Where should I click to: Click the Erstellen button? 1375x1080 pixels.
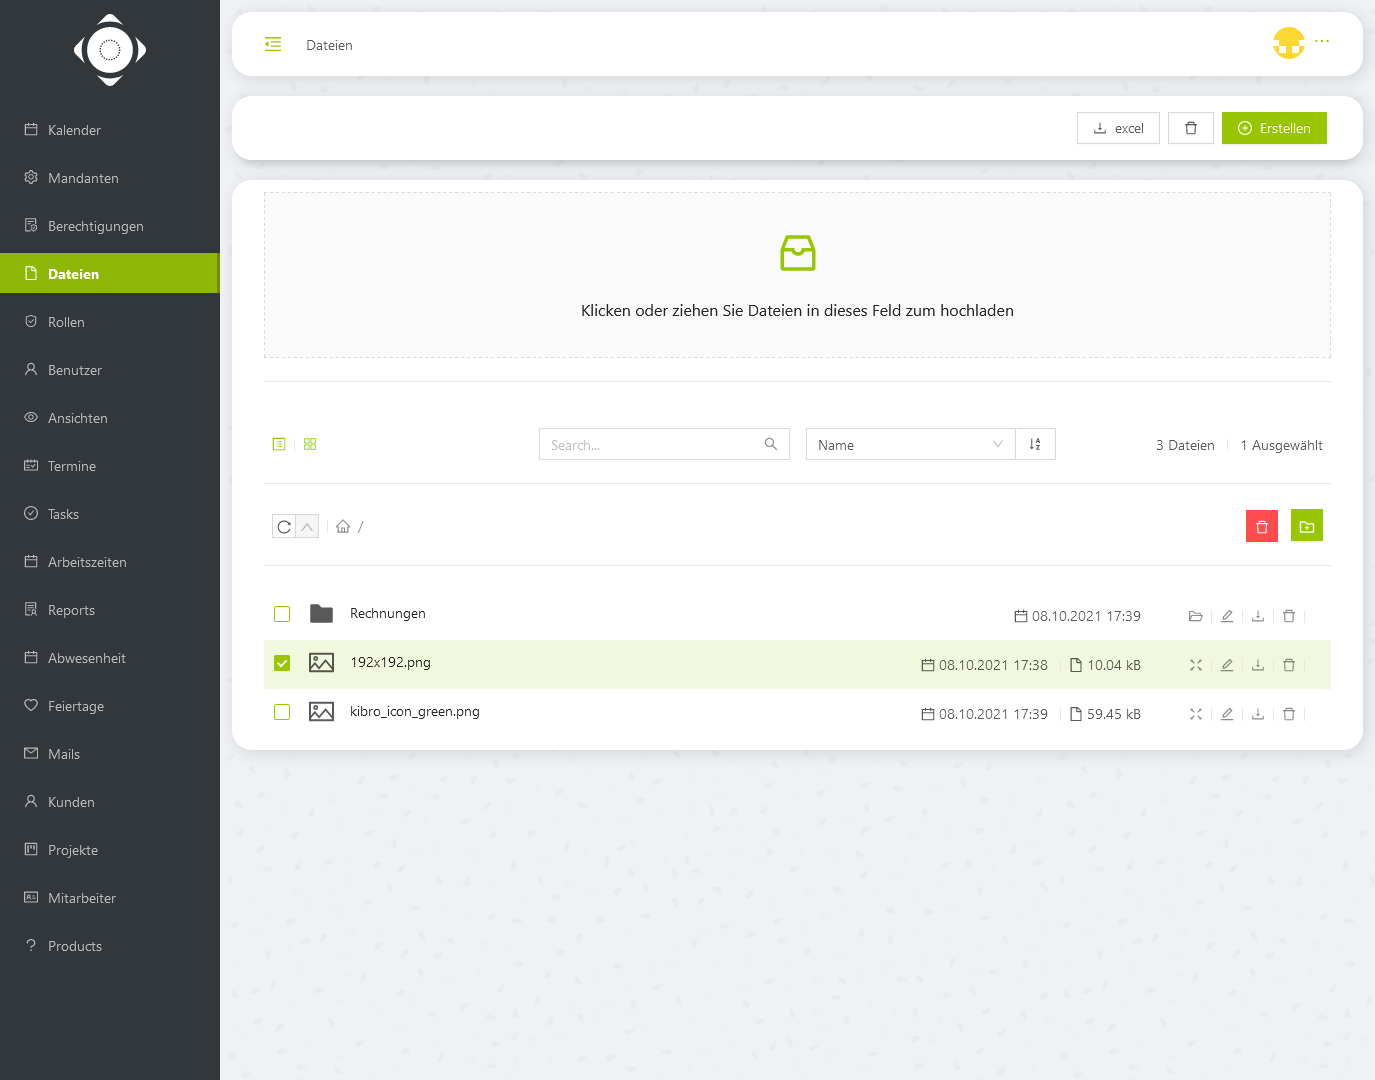pyautogui.click(x=1273, y=128)
